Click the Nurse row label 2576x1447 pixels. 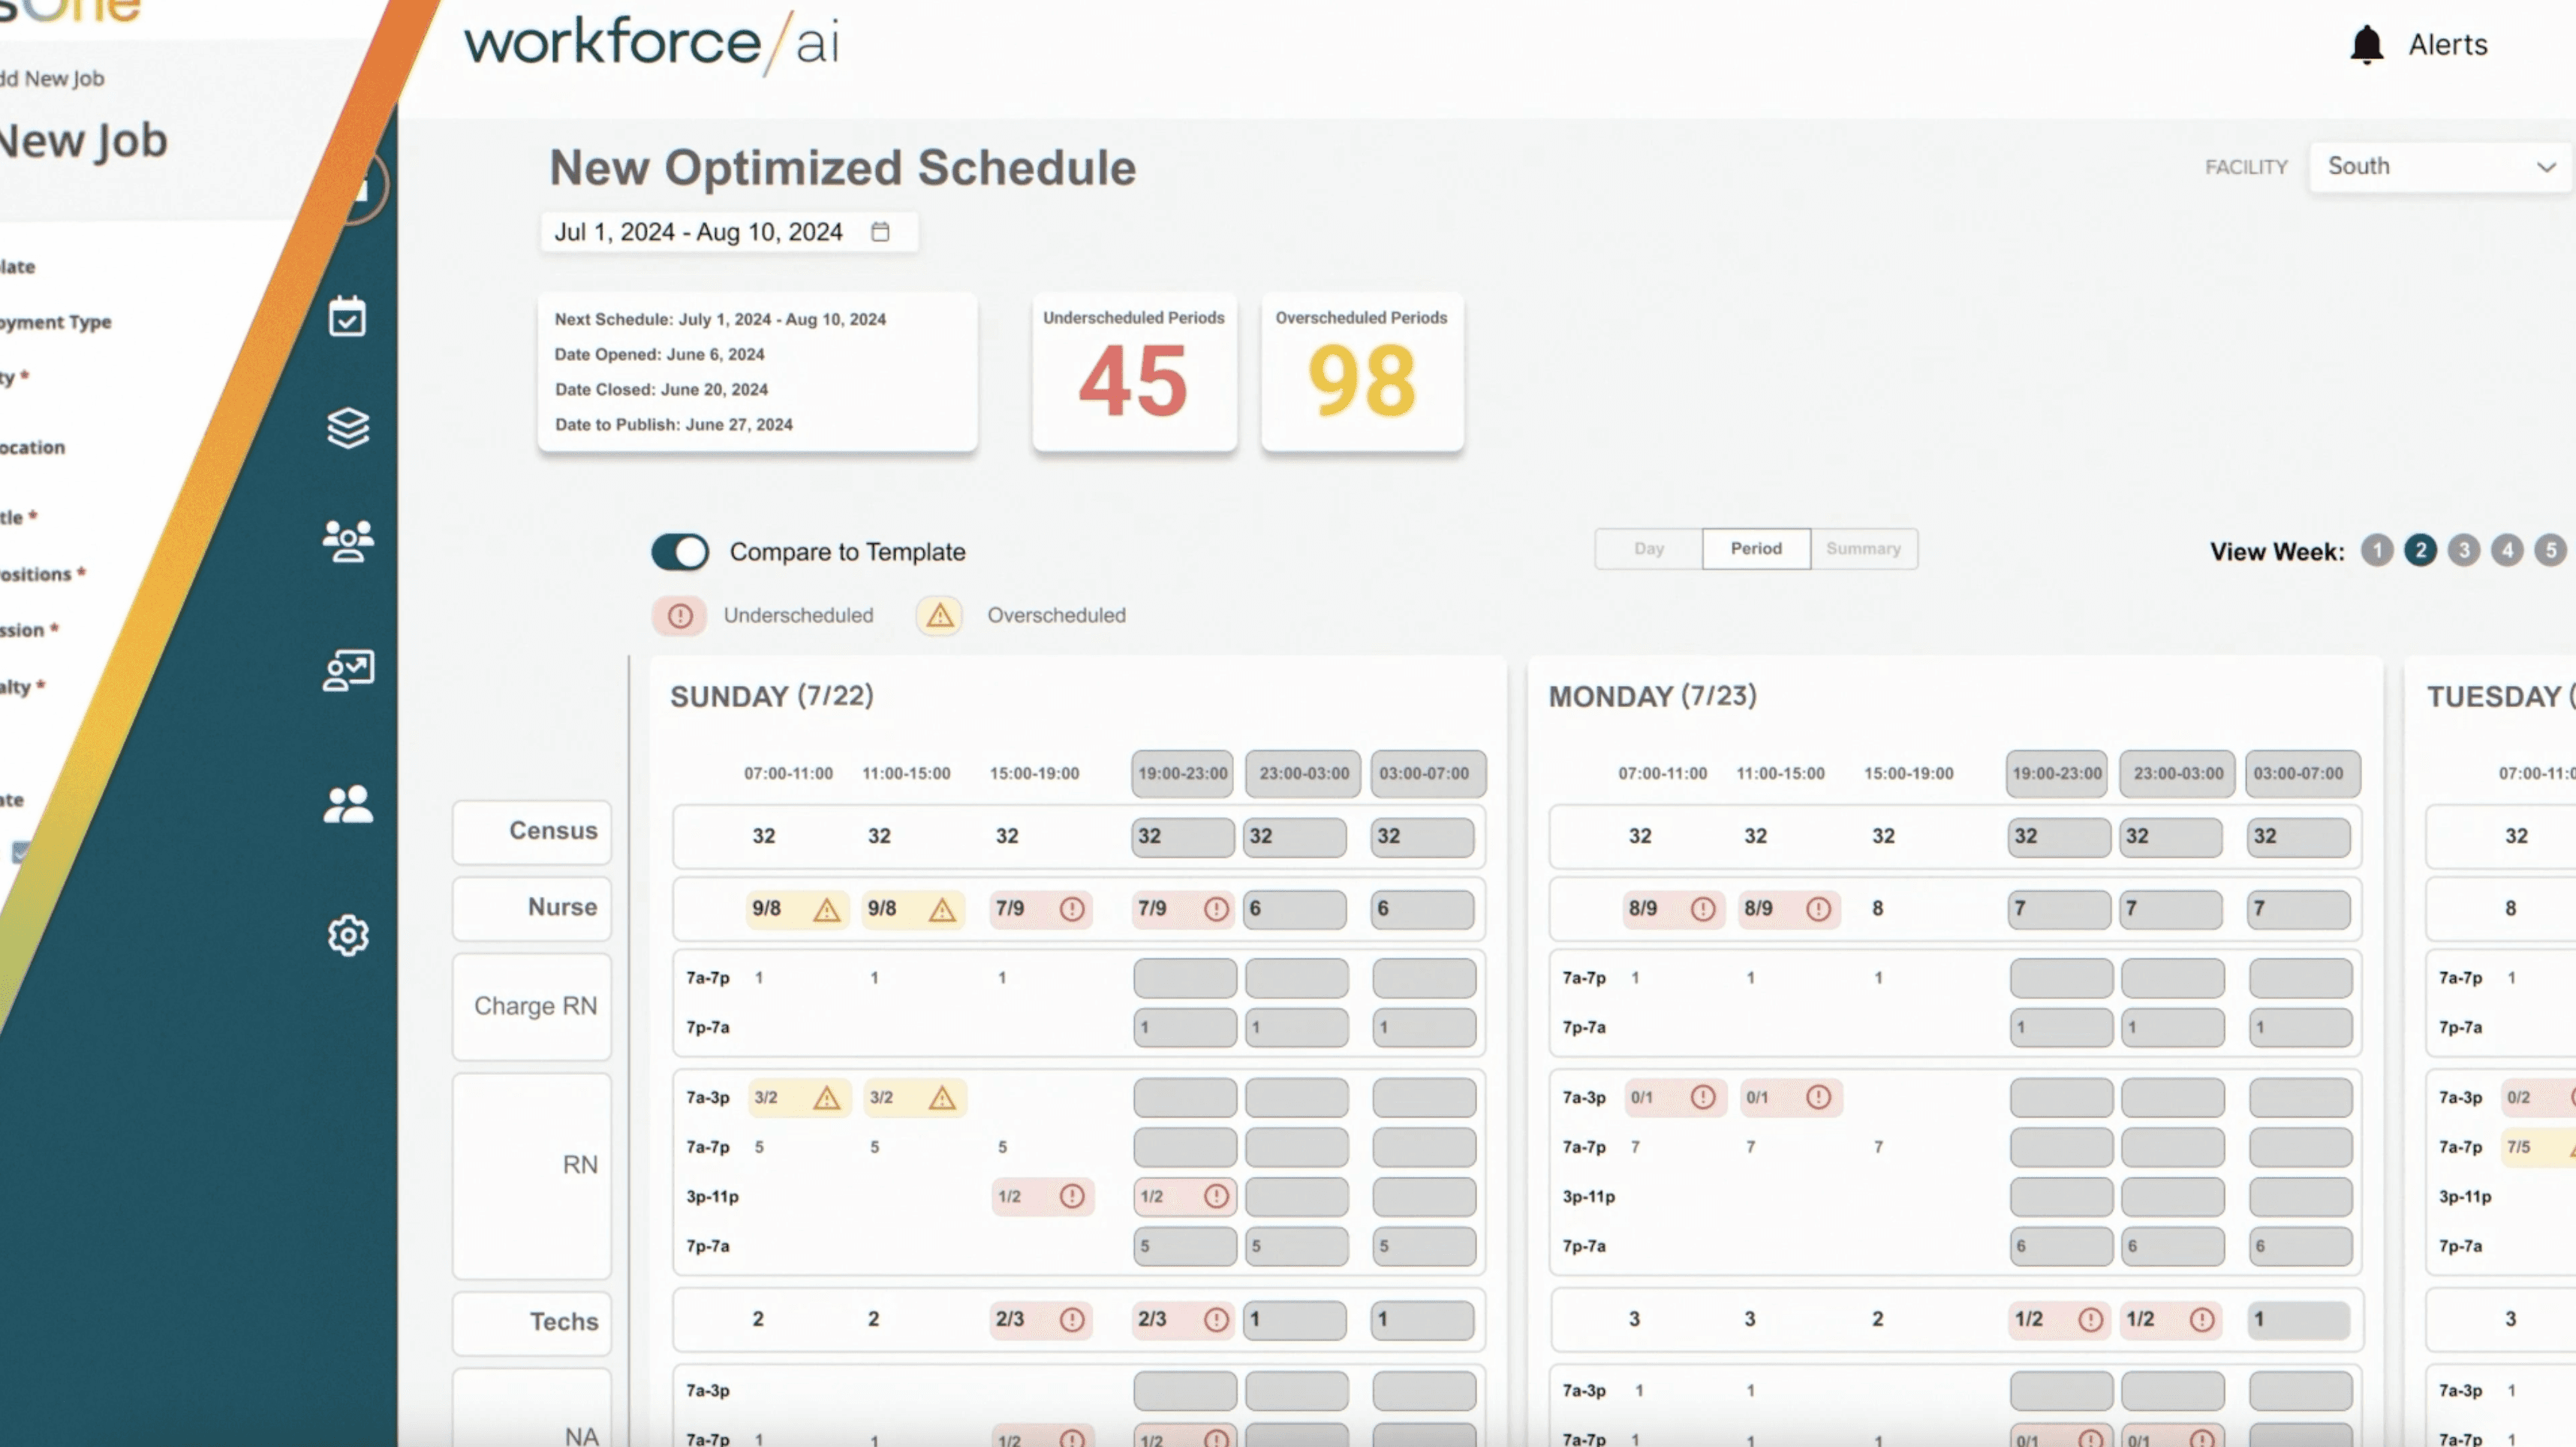pos(532,908)
